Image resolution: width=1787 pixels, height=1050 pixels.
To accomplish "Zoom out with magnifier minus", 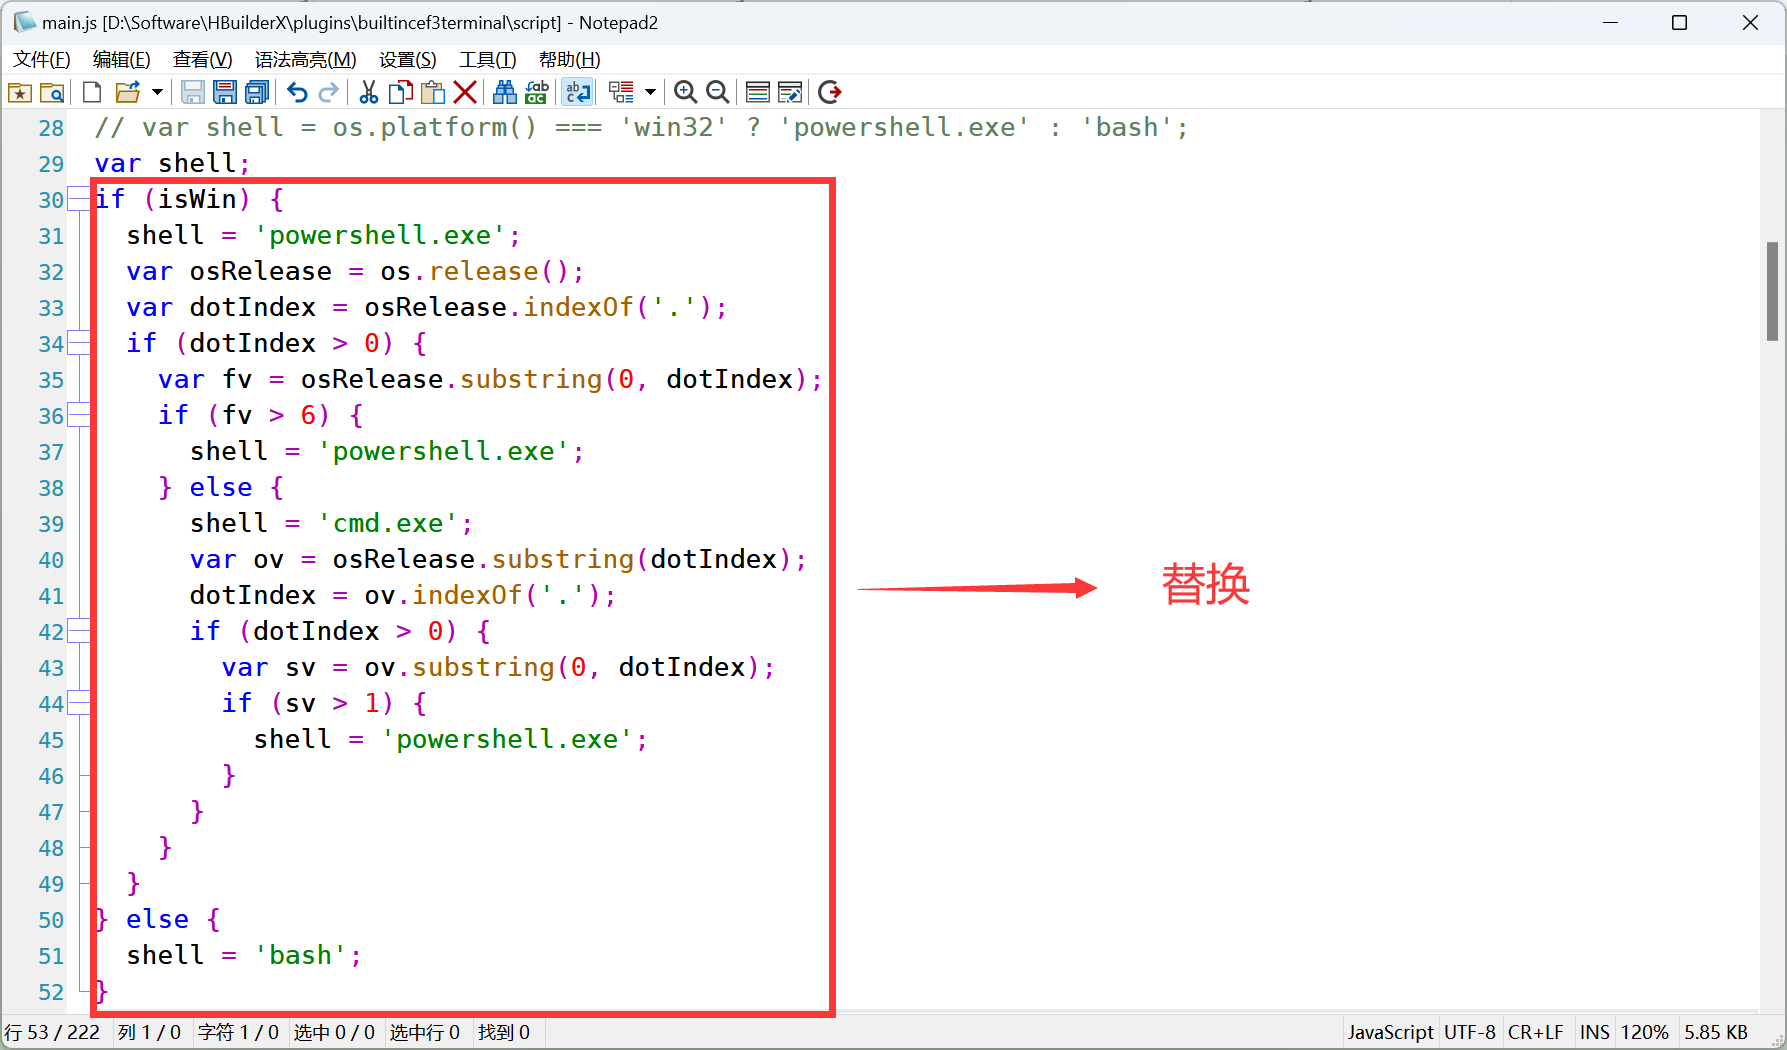I will (x=717, y=93).
